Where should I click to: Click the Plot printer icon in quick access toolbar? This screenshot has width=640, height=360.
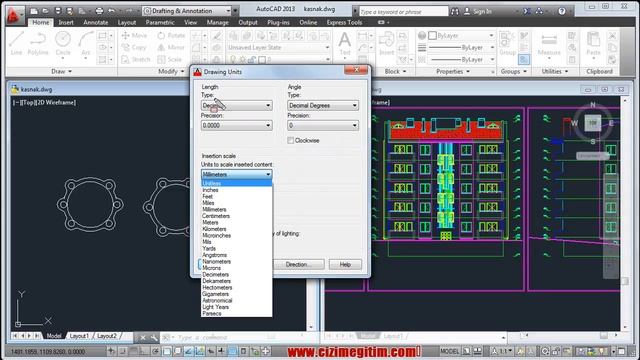click(99, 11)
